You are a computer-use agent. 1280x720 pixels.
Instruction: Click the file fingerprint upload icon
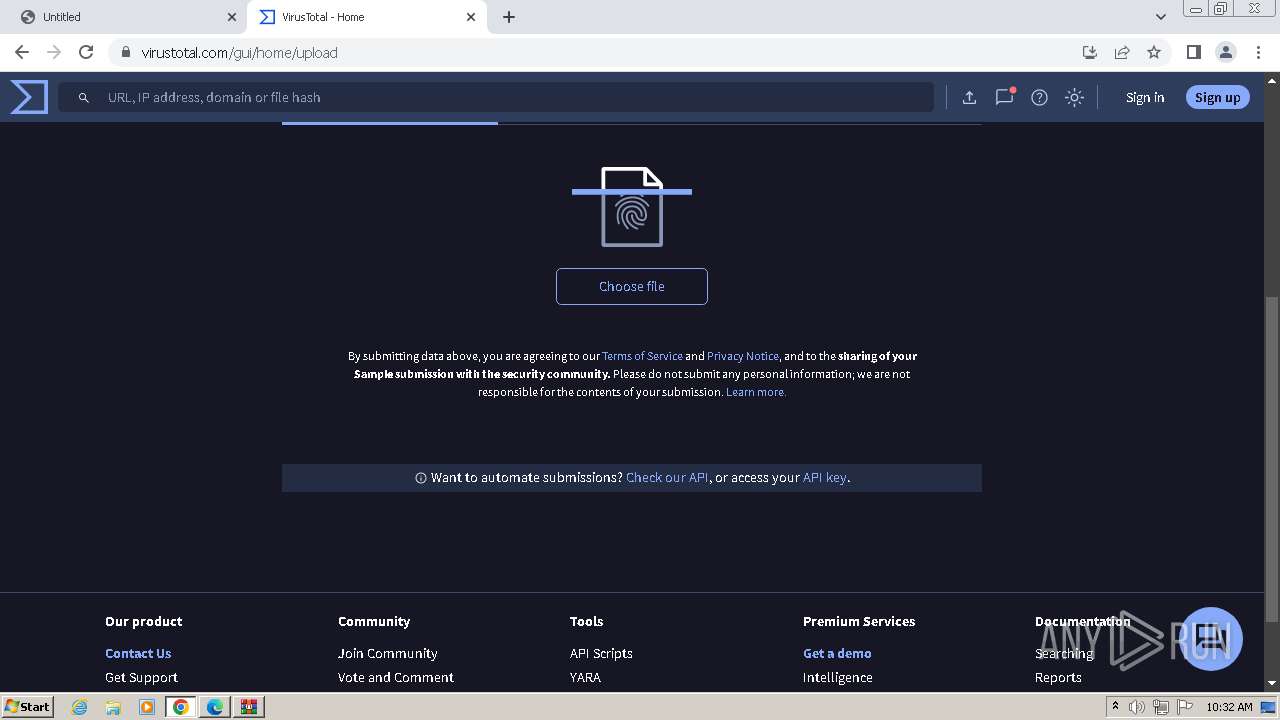tap(632, 207)
